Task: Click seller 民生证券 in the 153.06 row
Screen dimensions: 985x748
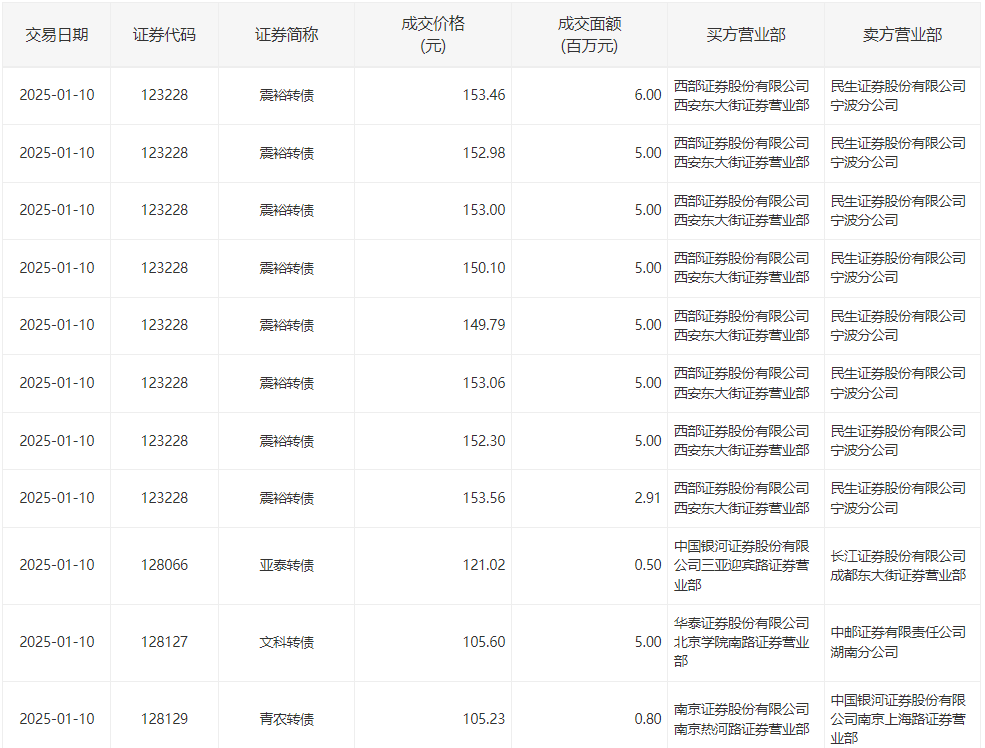Action: point(898,384)
